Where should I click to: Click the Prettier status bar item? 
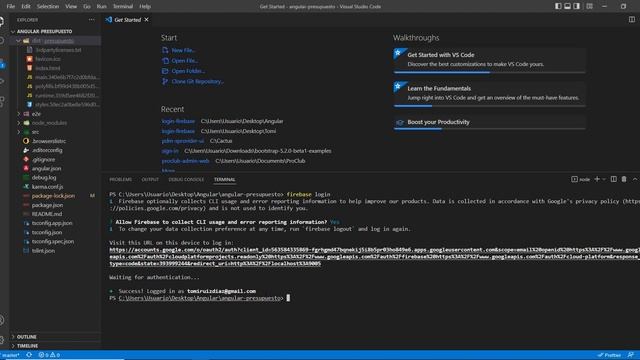point(609,355)
